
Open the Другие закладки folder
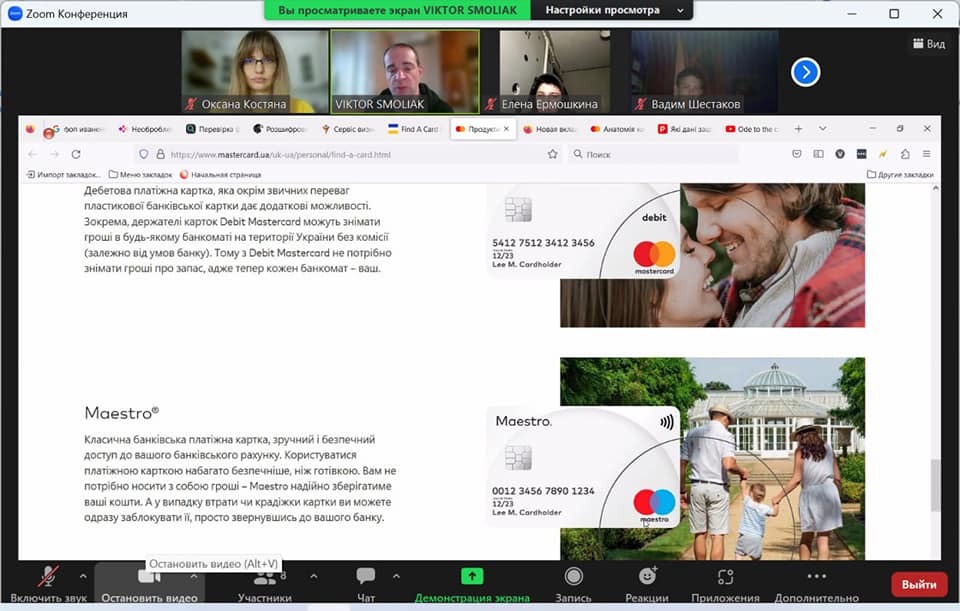click(900, 174)
